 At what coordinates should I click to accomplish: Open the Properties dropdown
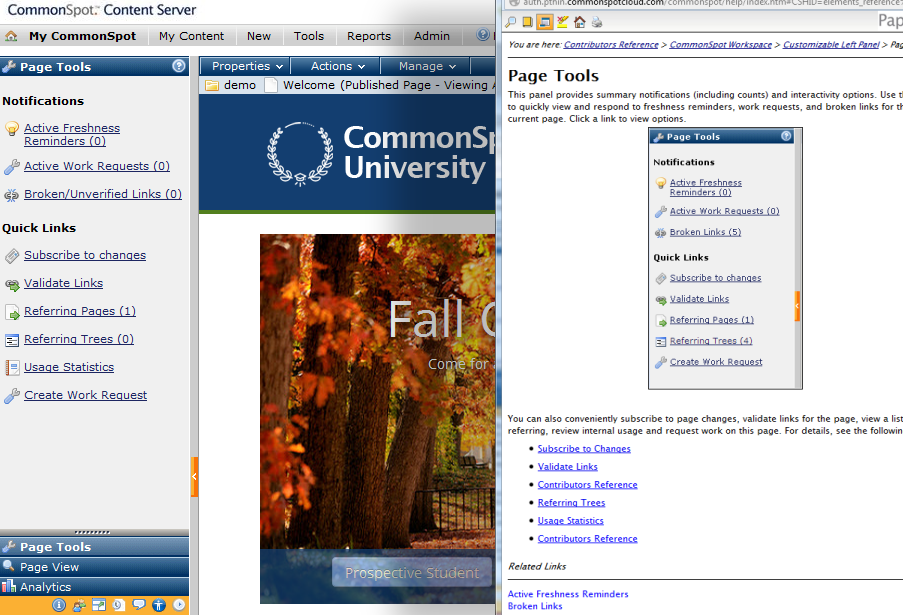[x=247, y=66]
